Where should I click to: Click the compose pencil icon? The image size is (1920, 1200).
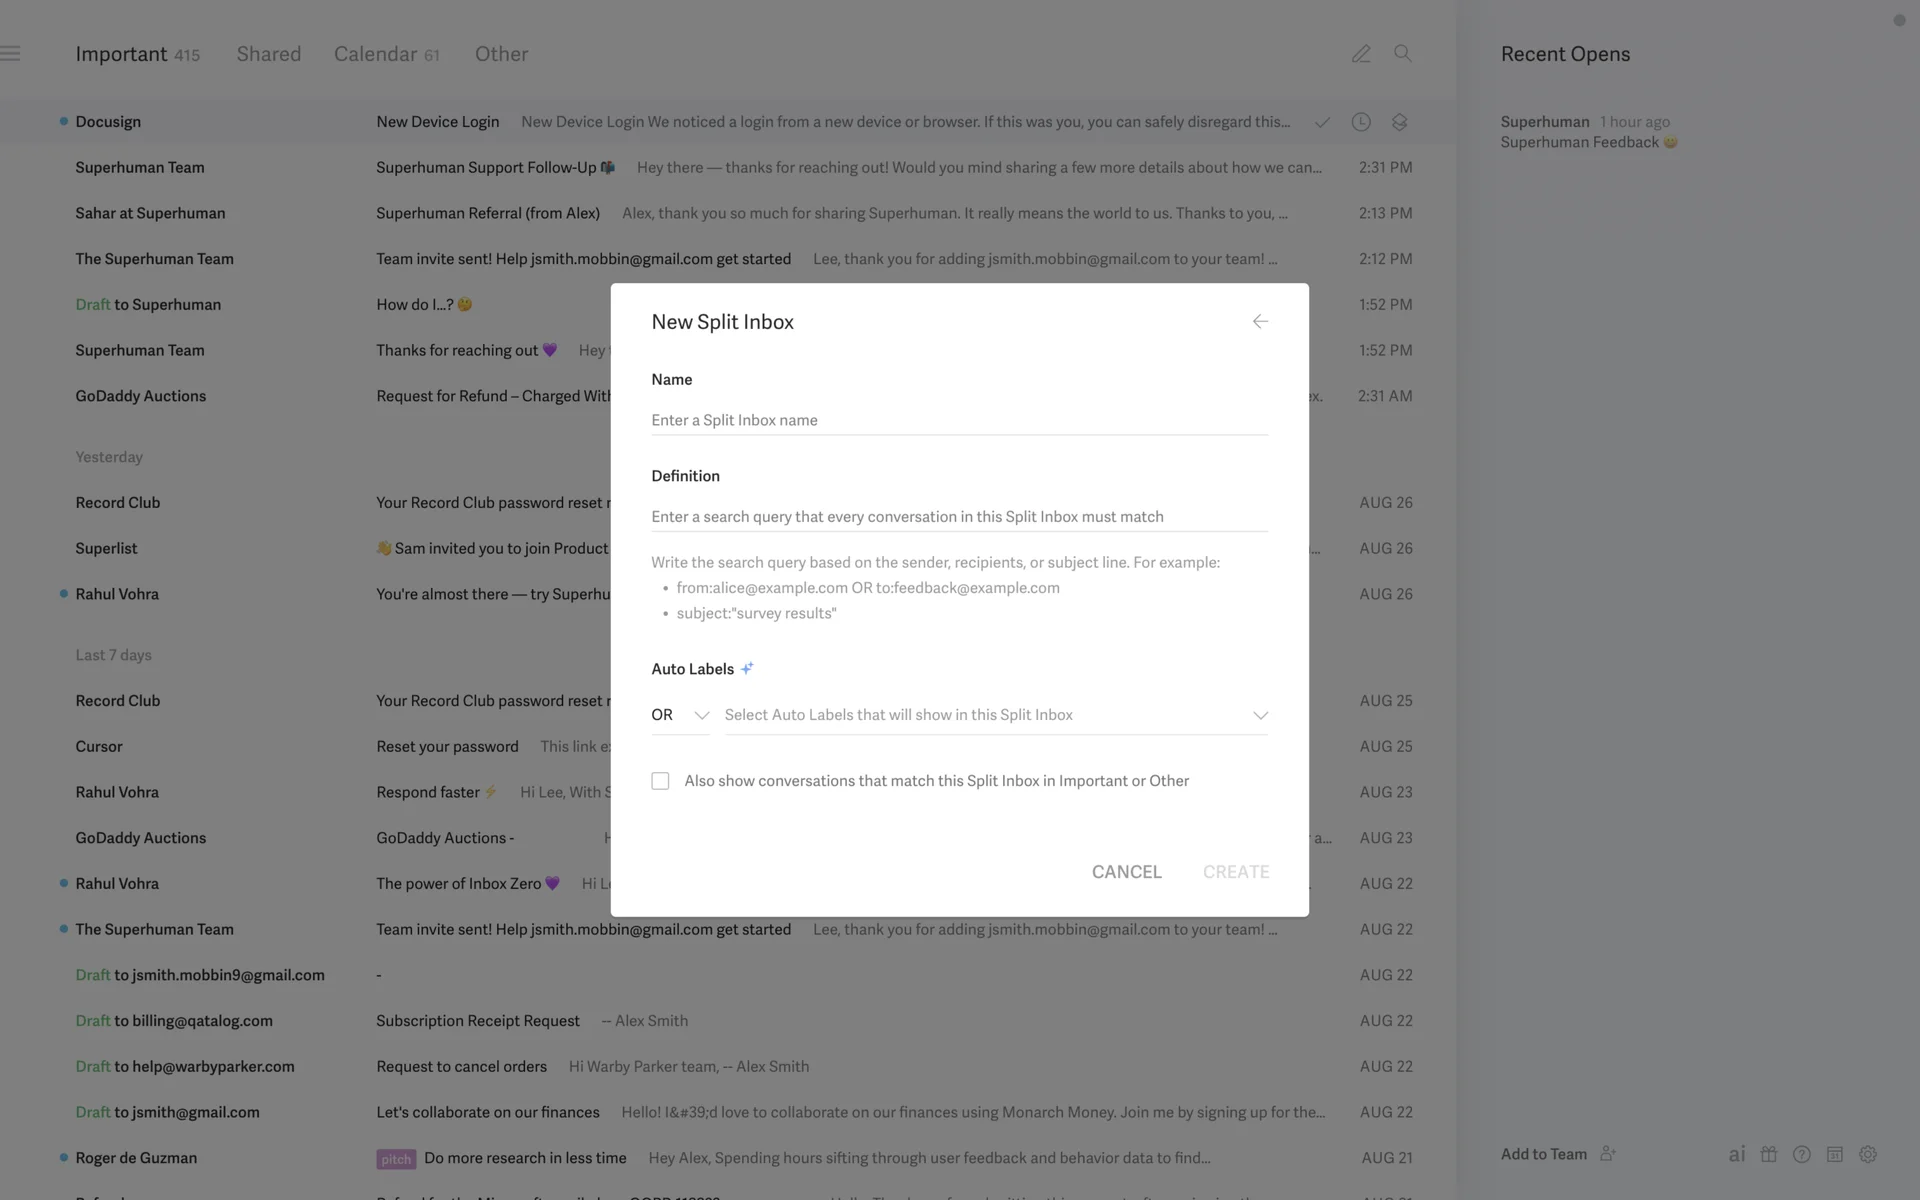coord(1361,54)
